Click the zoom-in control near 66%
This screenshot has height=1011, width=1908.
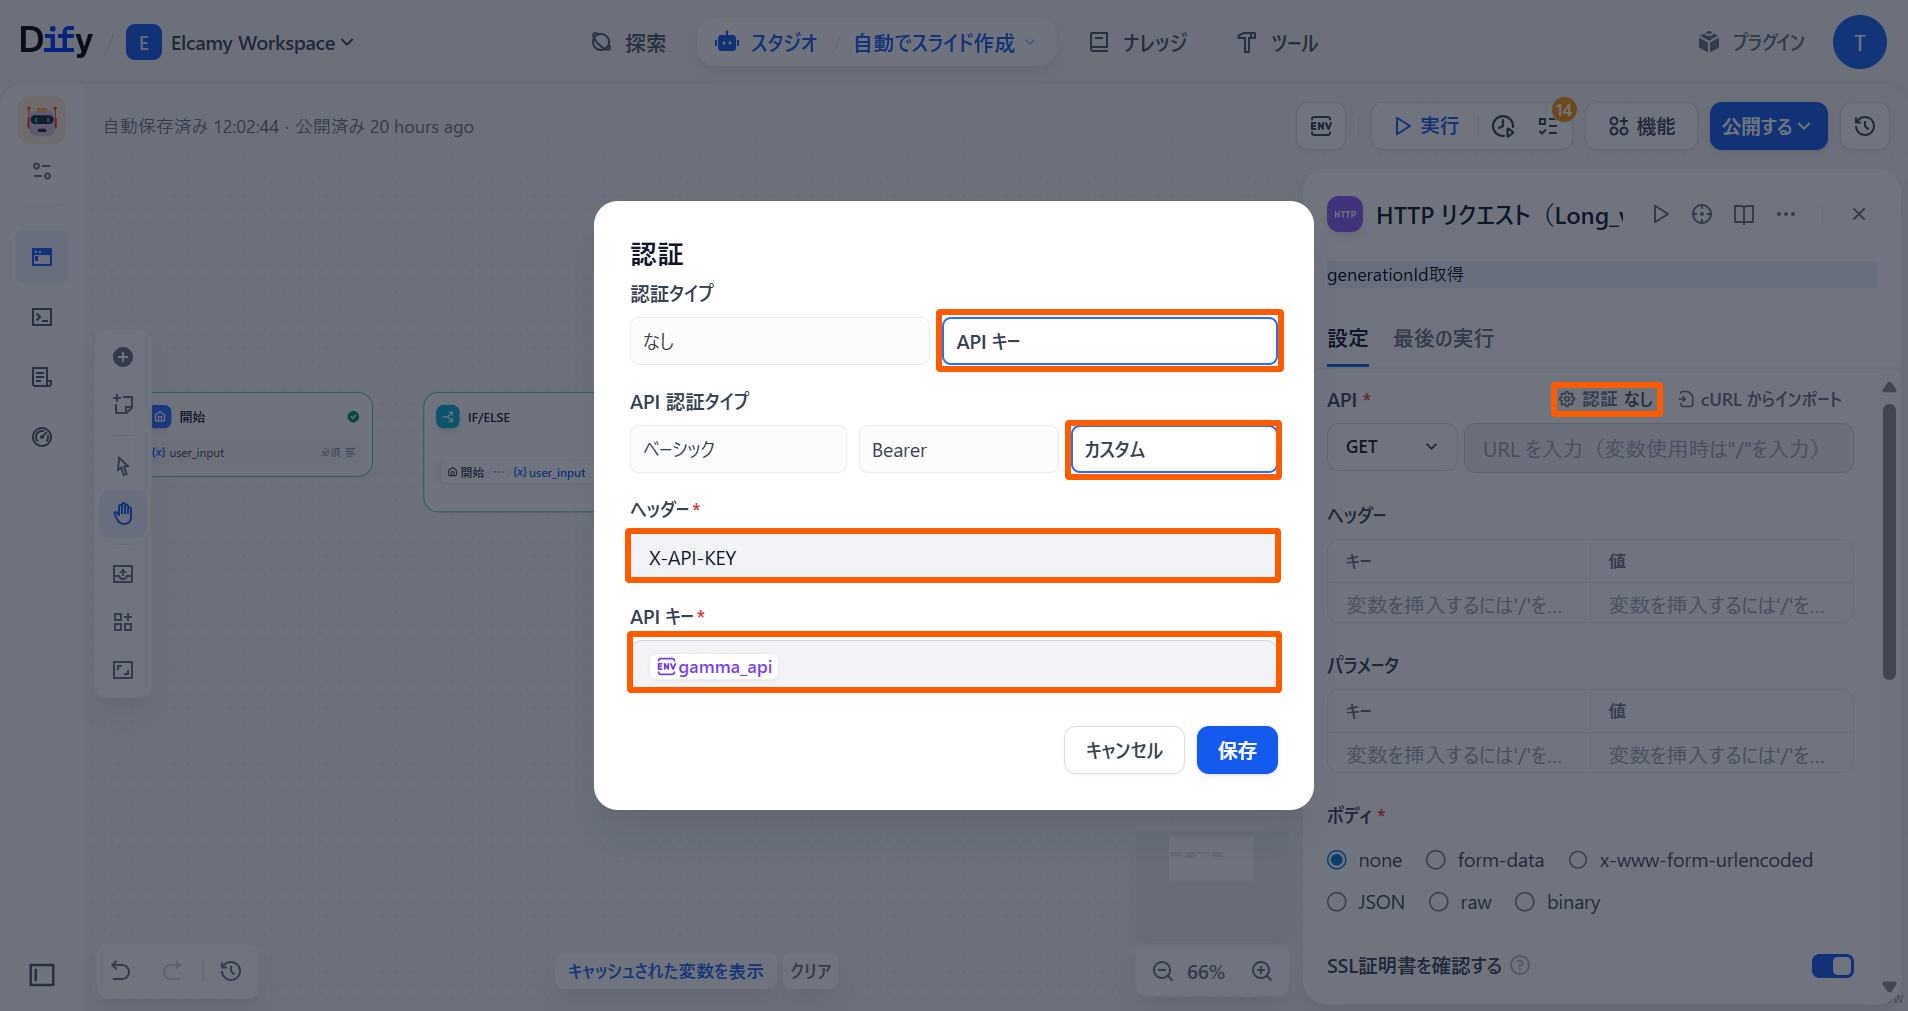coord(1261,970)
